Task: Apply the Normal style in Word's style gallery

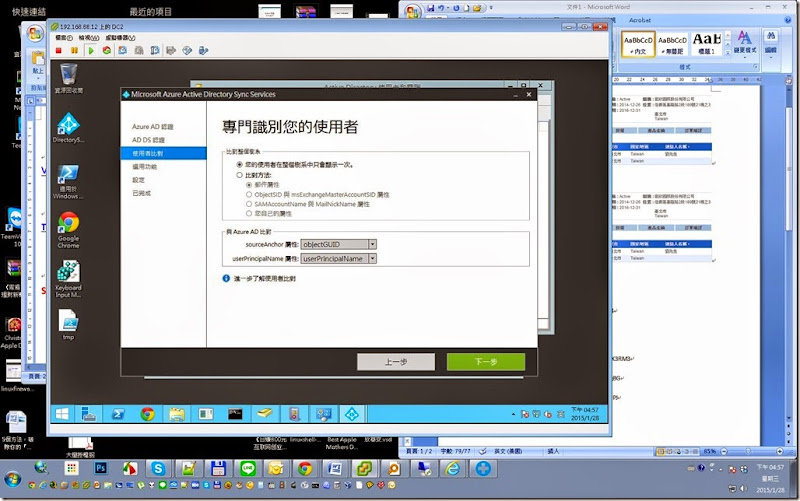Action: (x=638, y=44)
